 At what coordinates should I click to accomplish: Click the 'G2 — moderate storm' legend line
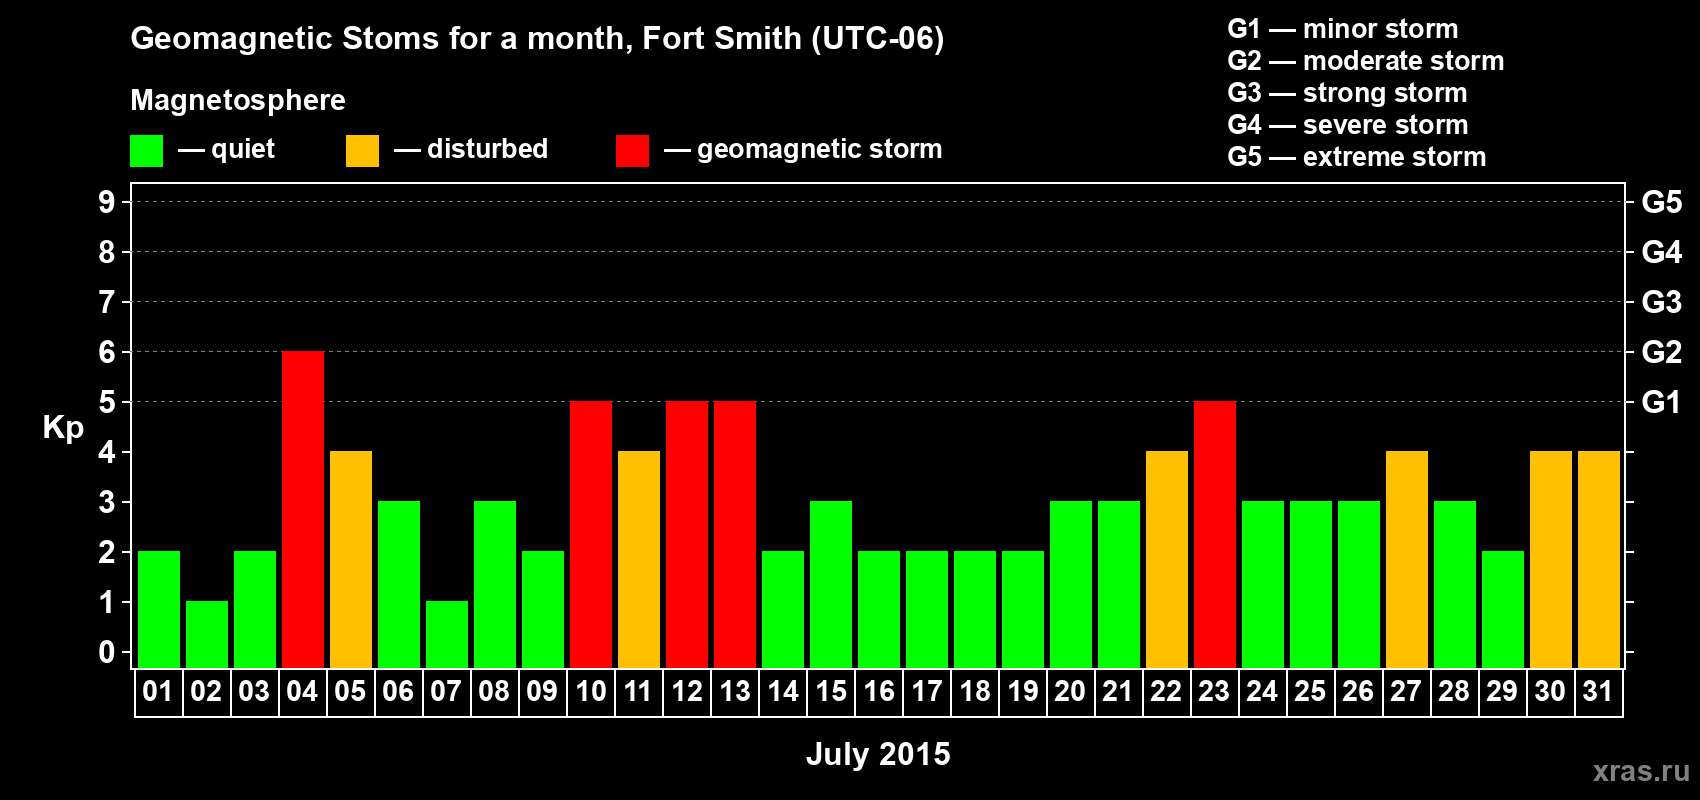1366,61
